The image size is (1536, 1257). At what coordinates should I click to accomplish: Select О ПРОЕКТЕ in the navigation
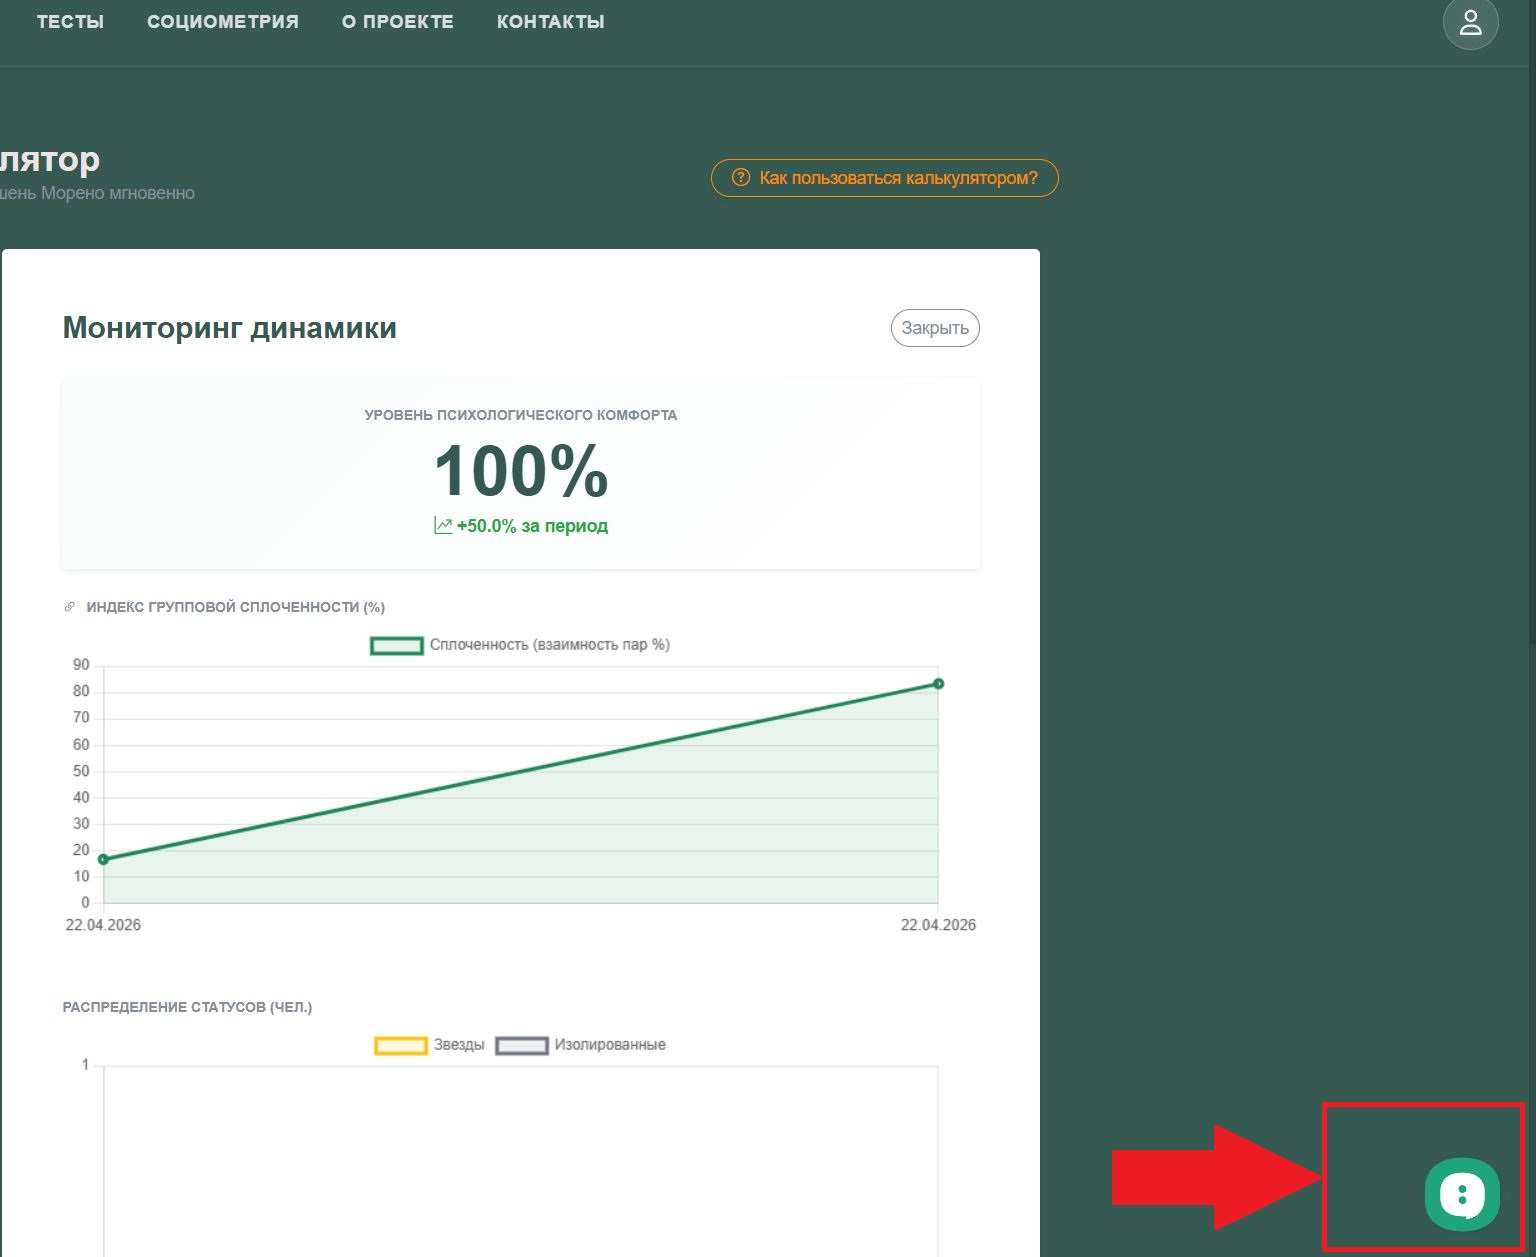398,22
